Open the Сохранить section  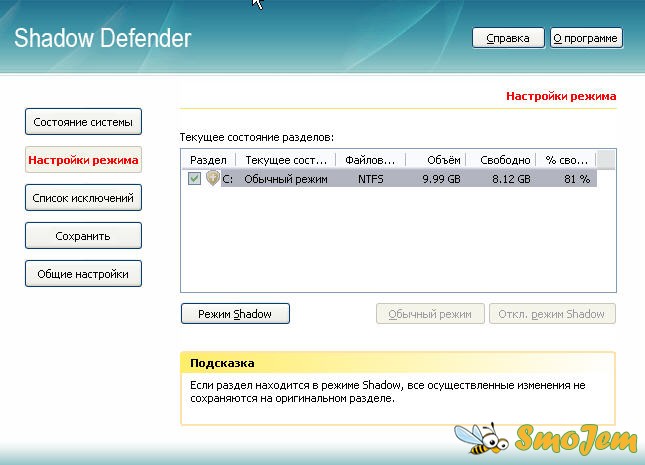tap(83, 236)
